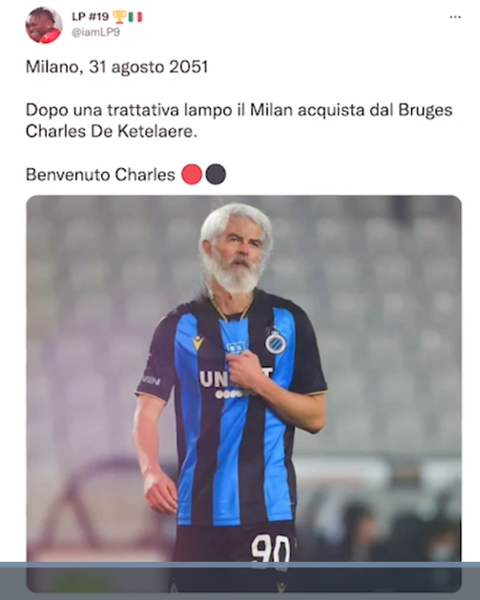Viewport: 480px width, 600px height.
Task: Select the "Benvenuto Charles" text
Action: 100,175
